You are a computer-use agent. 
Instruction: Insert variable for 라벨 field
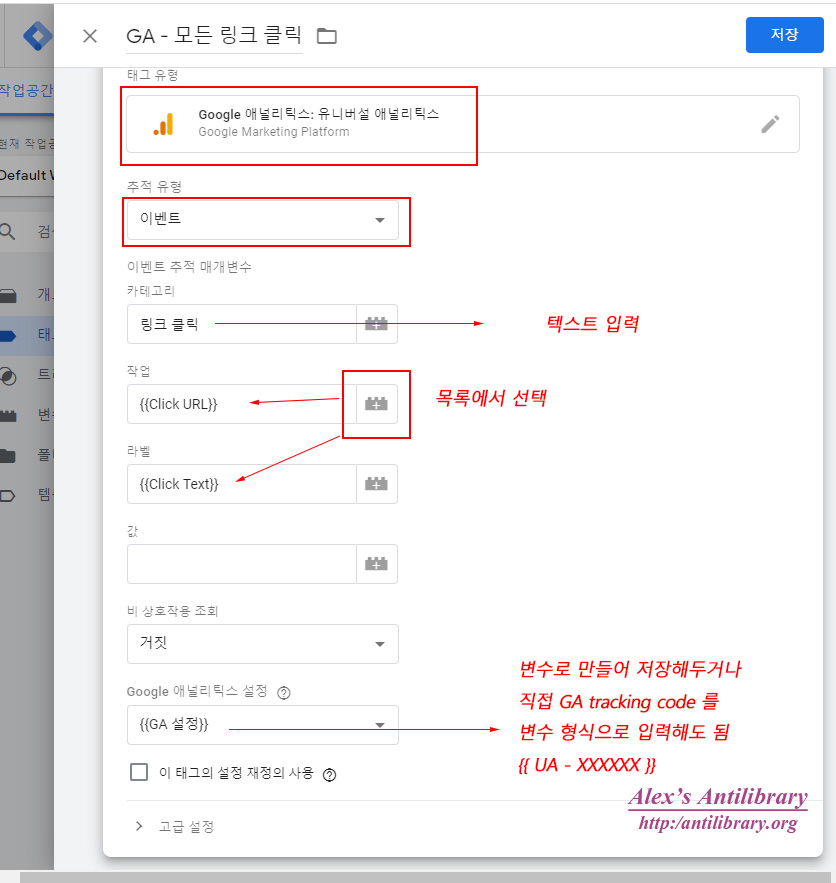(377, 484)
